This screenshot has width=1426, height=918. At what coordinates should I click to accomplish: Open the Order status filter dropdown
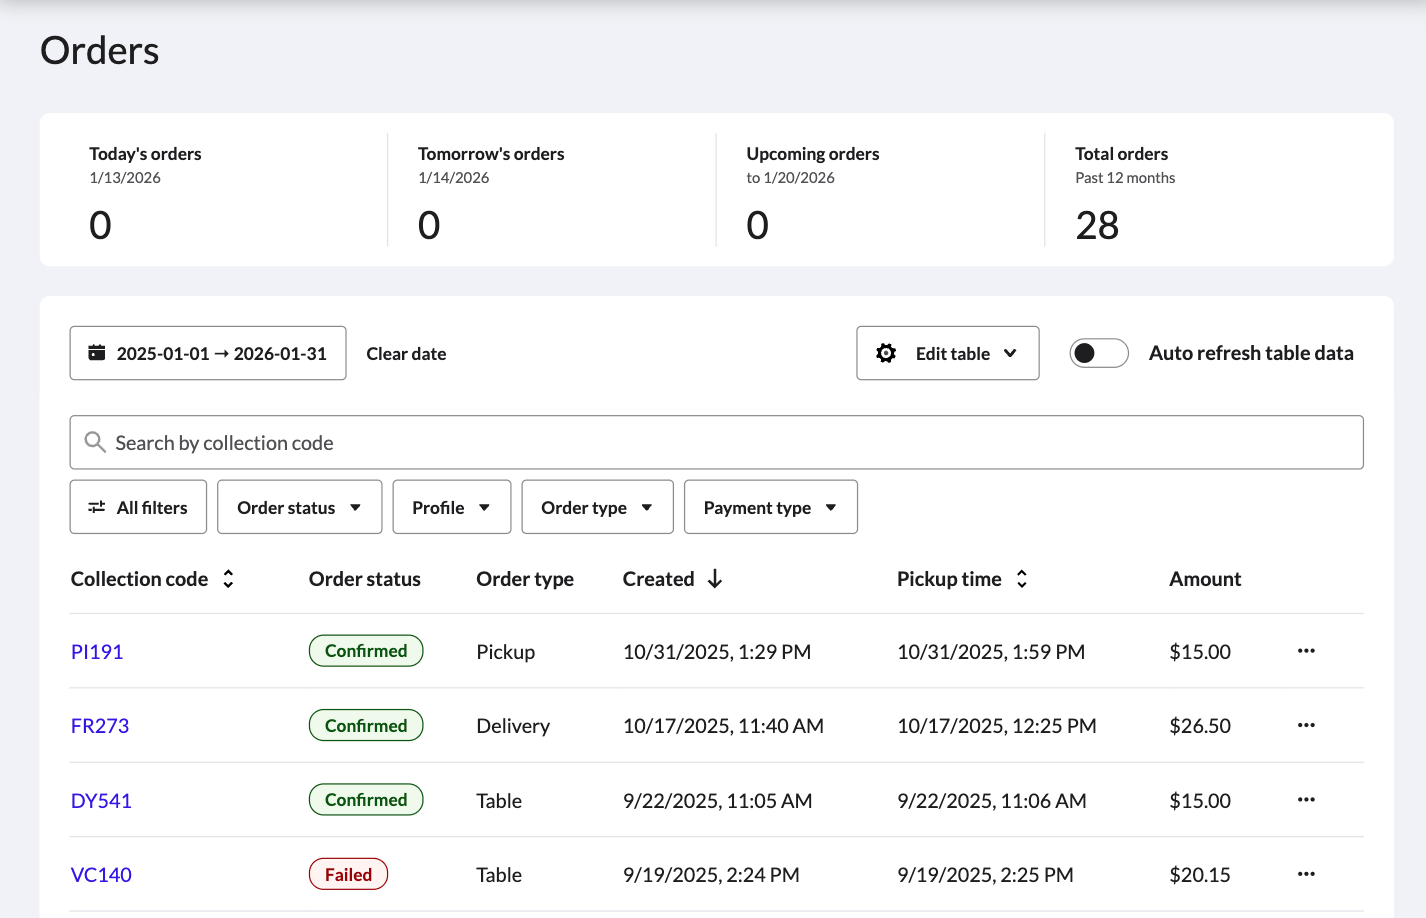click(x=299, y=507)
